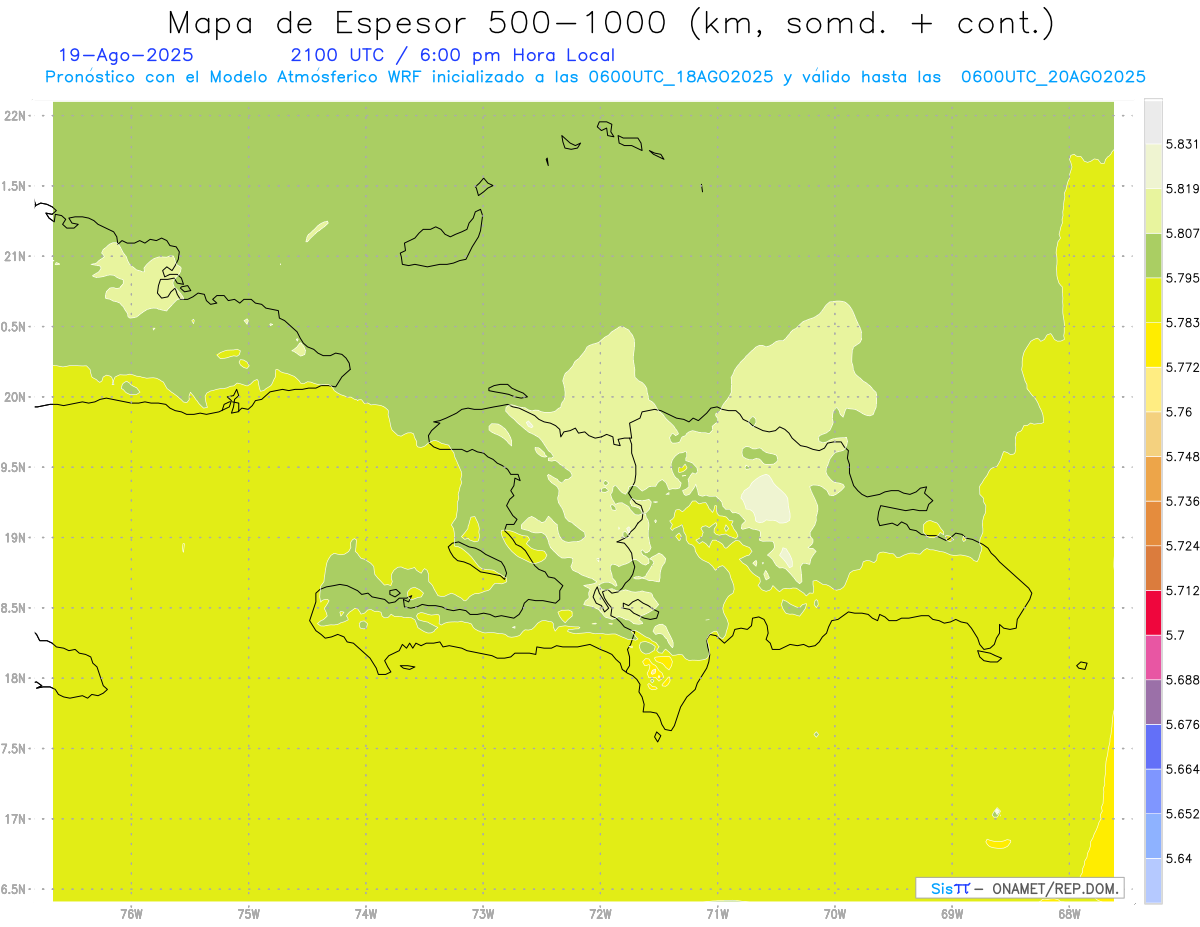Select the date text '19-Ago-2025'

tap(126, 56)
